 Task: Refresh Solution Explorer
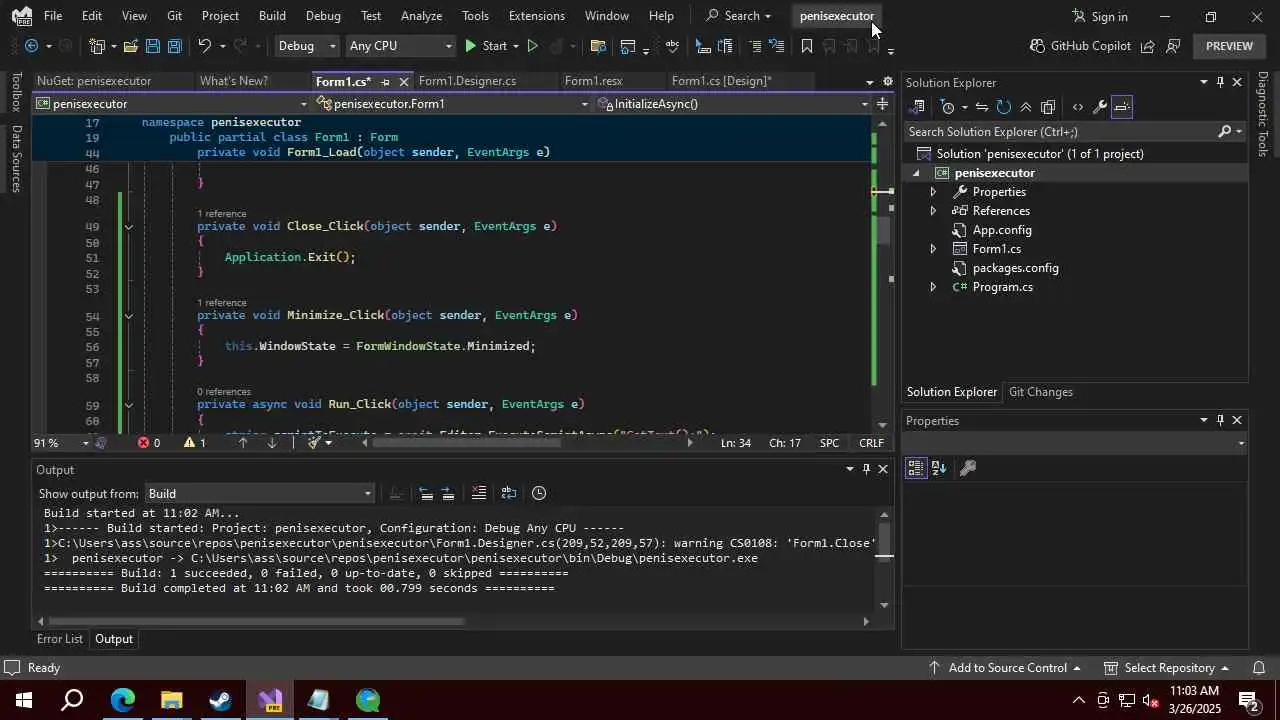[x=1004, y=107]
